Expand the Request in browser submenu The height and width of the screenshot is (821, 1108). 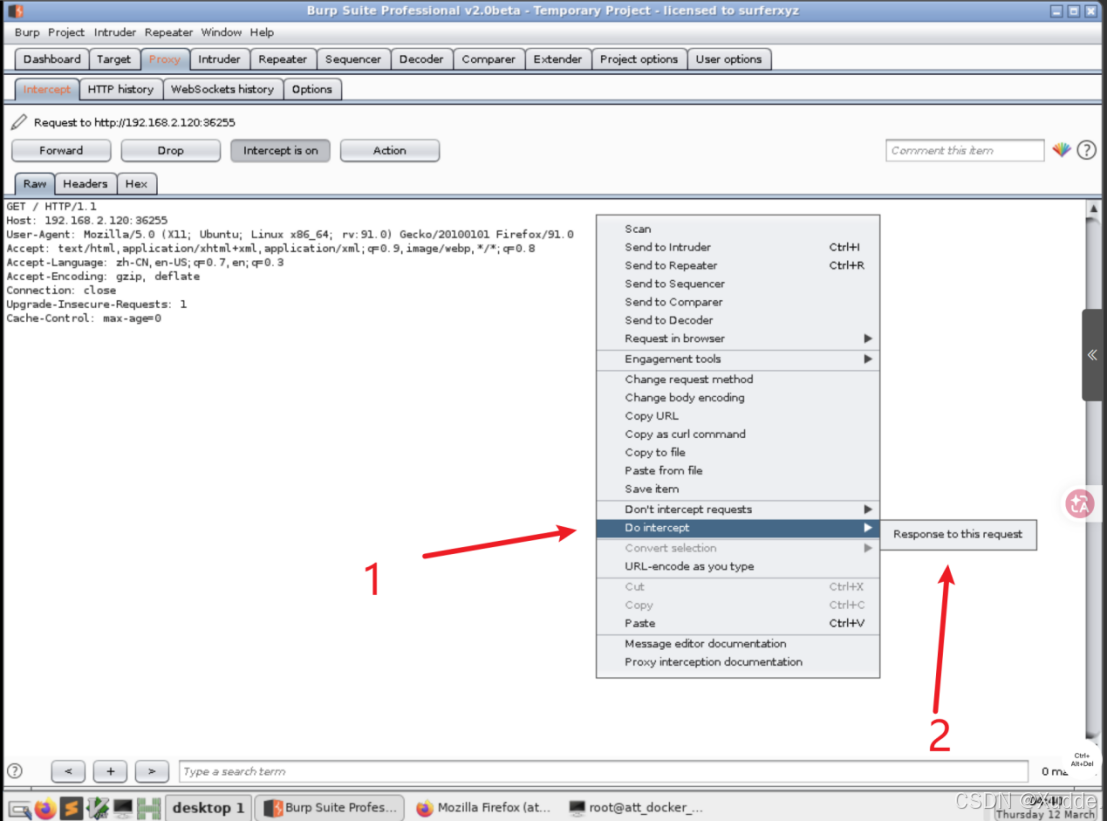pyautogui.click(x=738, y=338)
